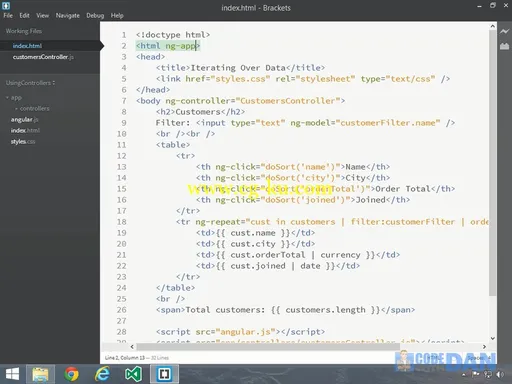
Task: Open Visual Studio from the taskbar
Action: 133,374
